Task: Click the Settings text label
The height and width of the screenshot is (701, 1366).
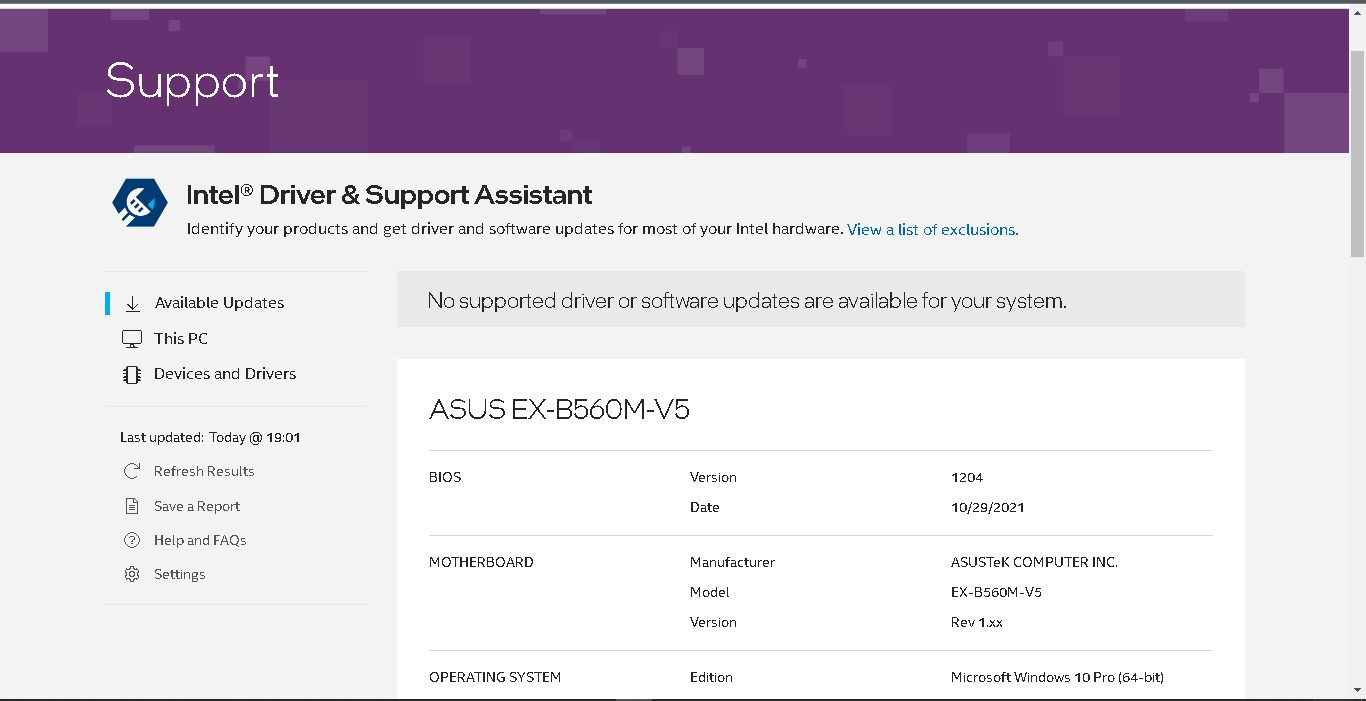Action: pyautogui.click(x=179, y=573)
